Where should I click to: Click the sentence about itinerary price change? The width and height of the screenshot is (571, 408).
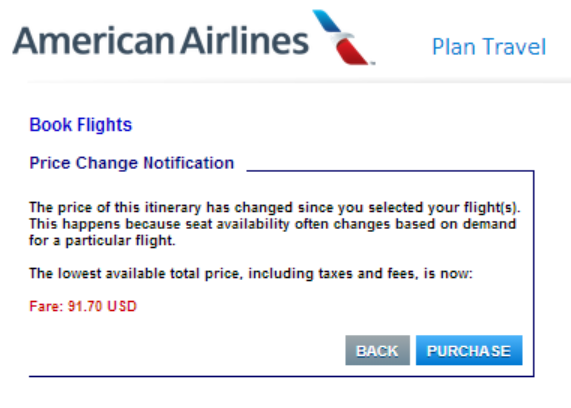[x=275, y=207]
